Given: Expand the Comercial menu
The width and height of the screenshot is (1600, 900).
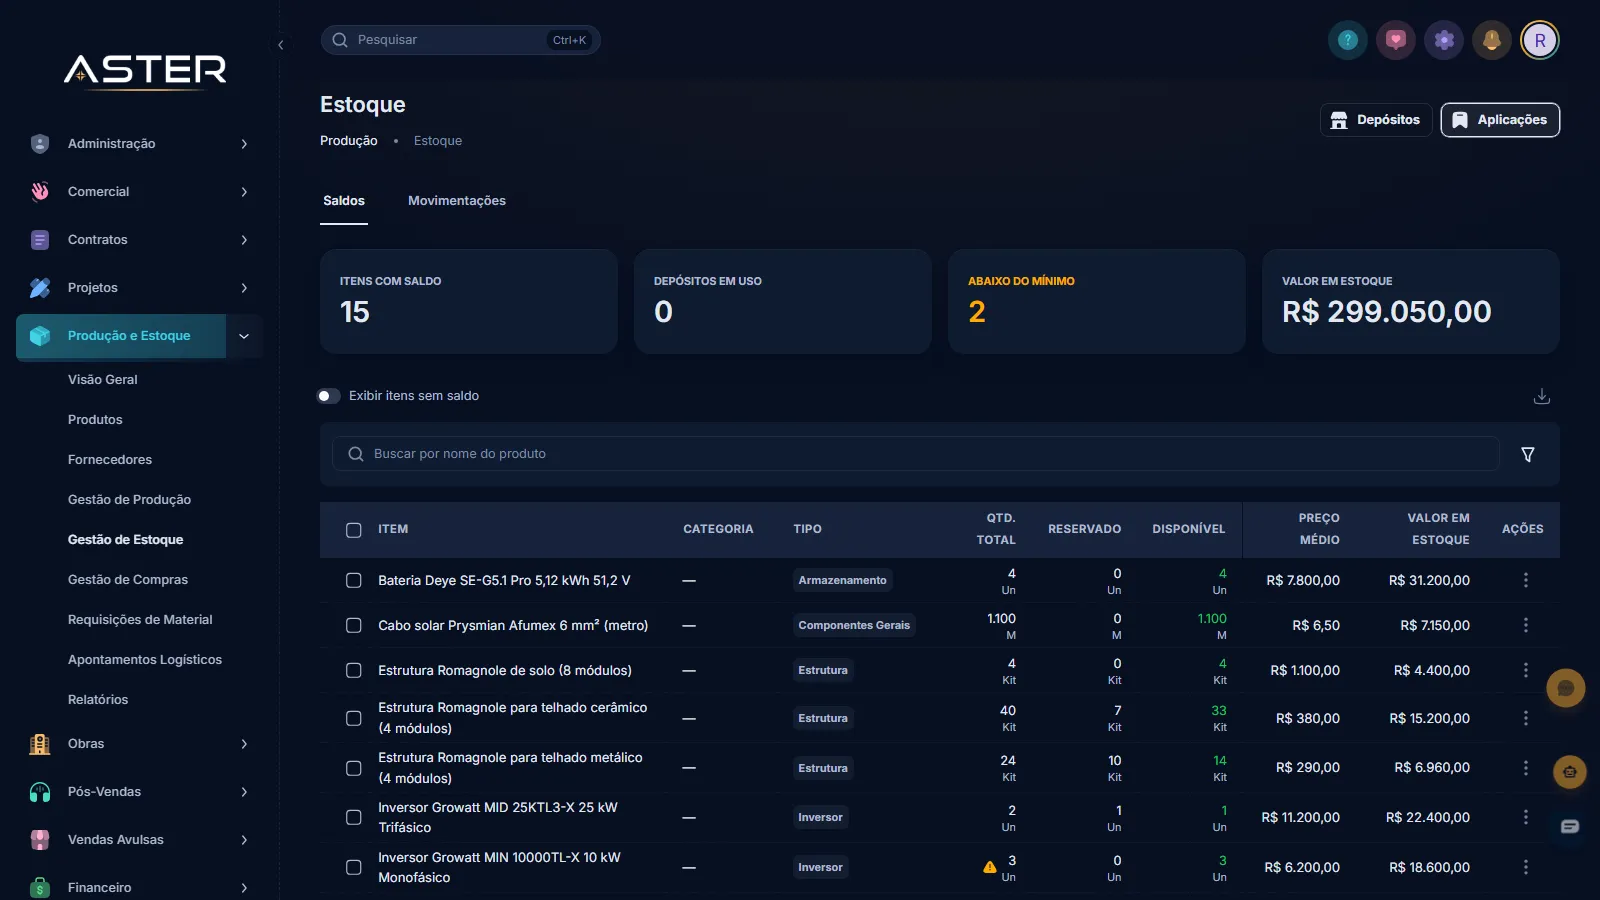Looking at the screenshot, I should coord(140,192).
